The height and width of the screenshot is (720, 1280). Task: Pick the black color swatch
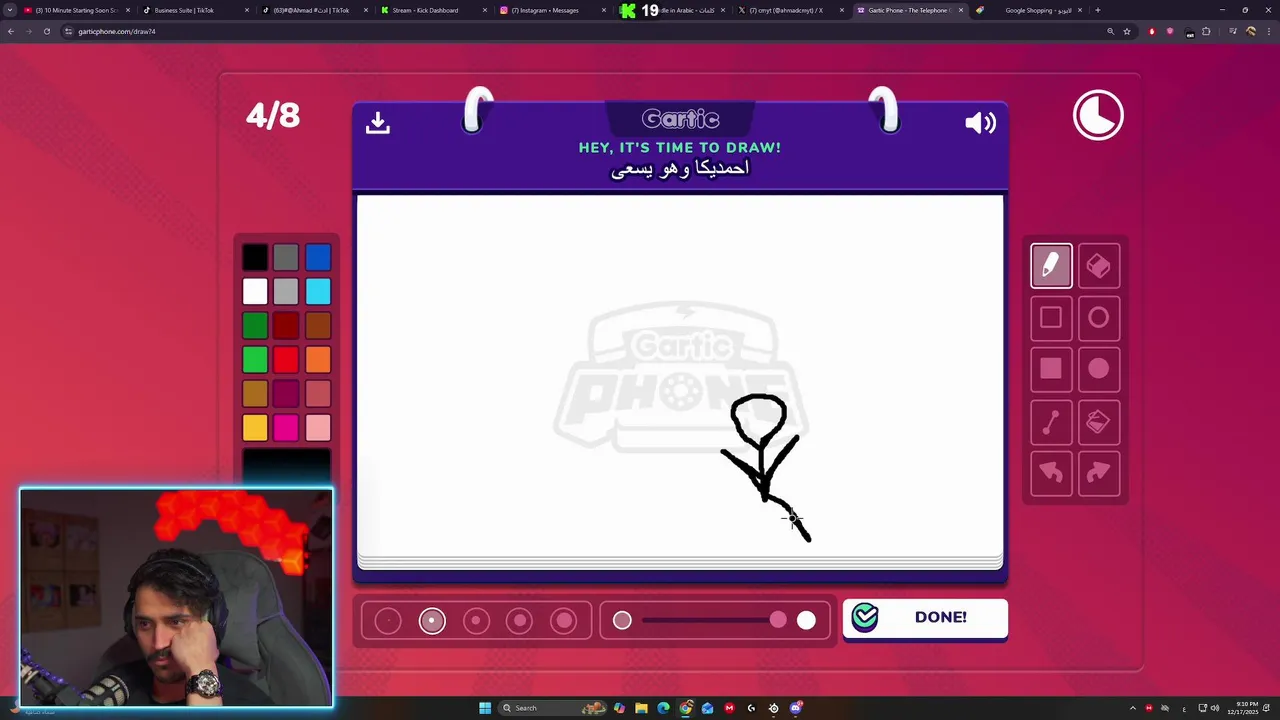[x=255, y=258]
